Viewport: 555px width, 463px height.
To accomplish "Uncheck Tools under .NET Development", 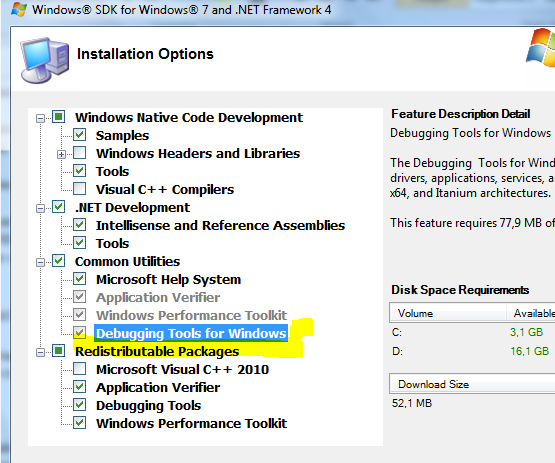I will 80,243.
